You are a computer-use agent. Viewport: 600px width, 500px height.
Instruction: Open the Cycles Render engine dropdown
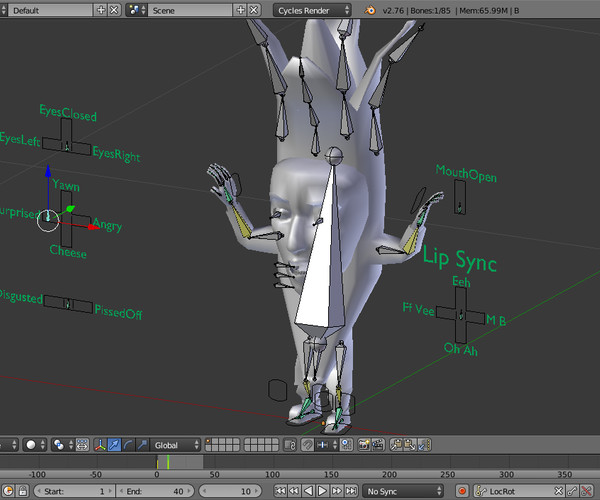pos(313,9)
